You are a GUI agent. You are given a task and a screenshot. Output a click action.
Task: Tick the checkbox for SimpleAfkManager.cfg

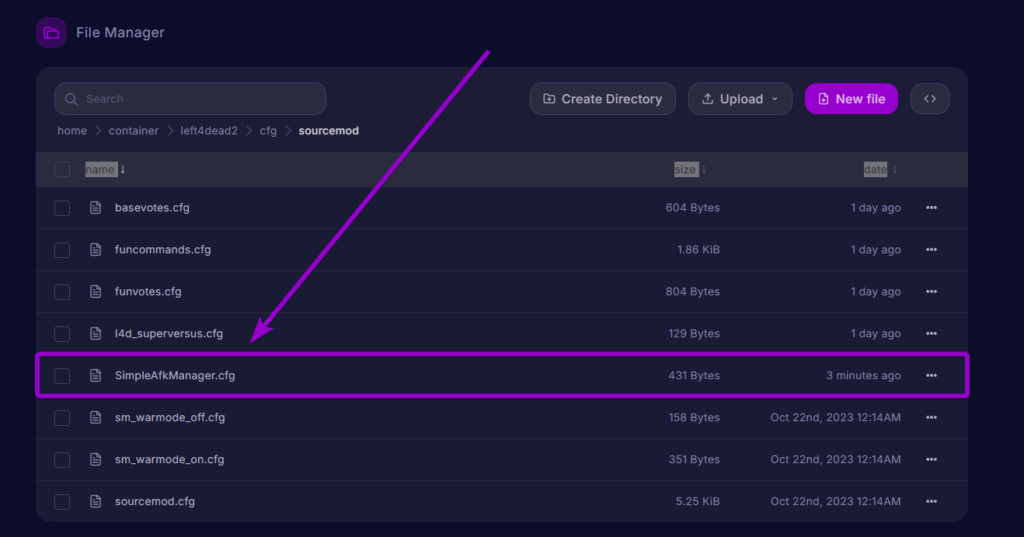(62, 376)
